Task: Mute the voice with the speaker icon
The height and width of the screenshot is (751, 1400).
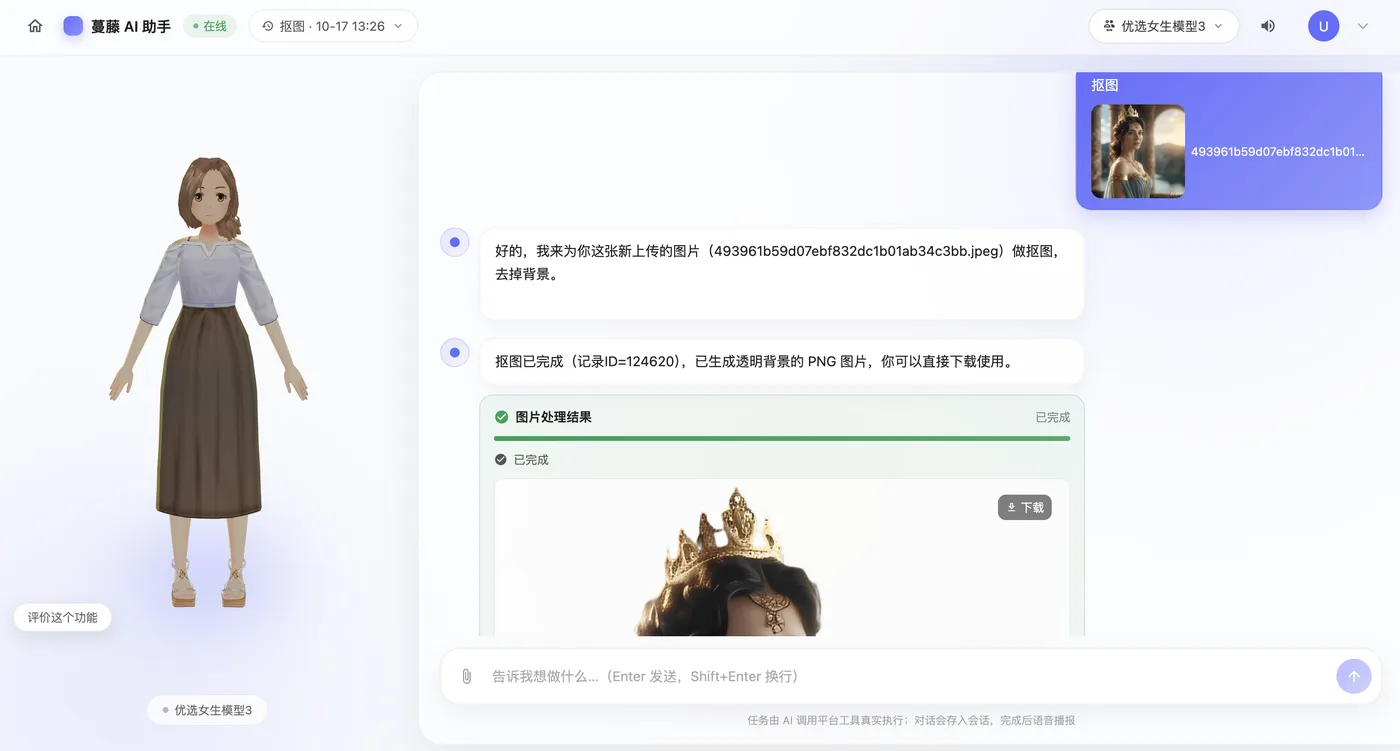Action: pos(1268,26)
